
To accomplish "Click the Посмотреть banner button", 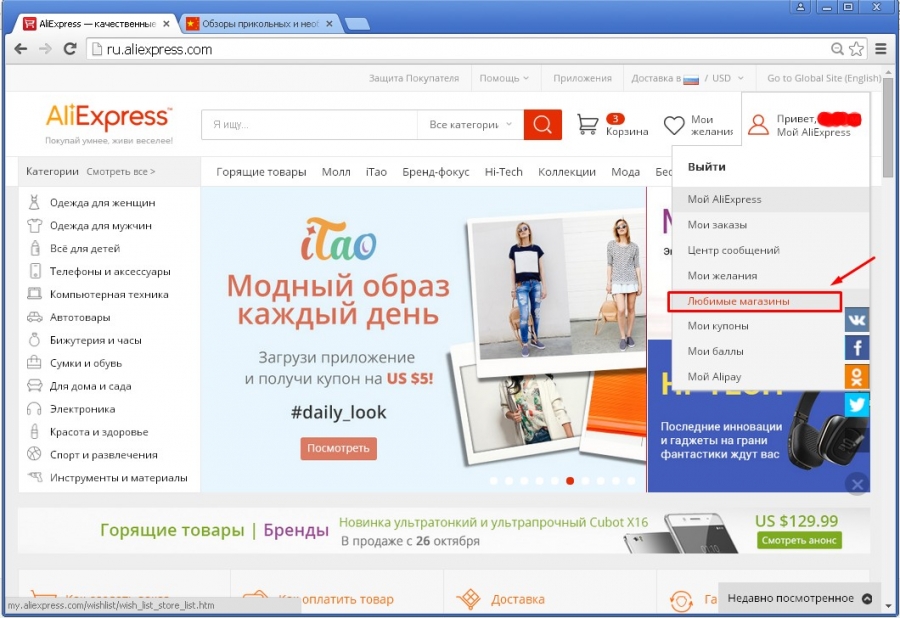I will tap(339, 448).
